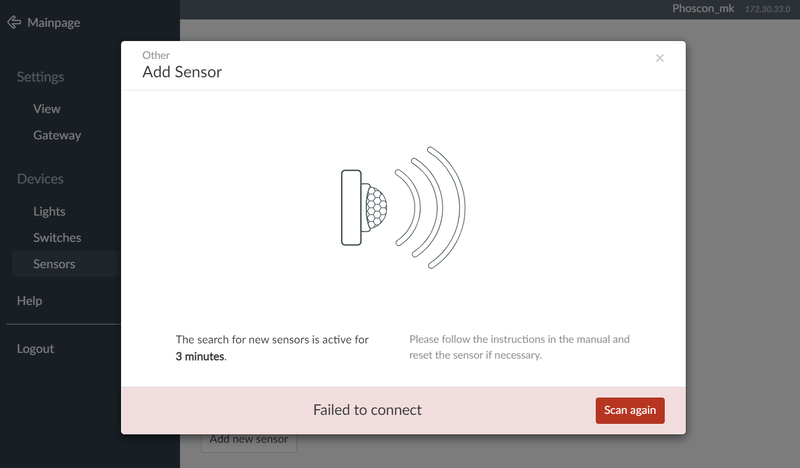This screenshot has width=800, height=468.
Task: Click the motion sensor illustration
Action: pos(402,208)
